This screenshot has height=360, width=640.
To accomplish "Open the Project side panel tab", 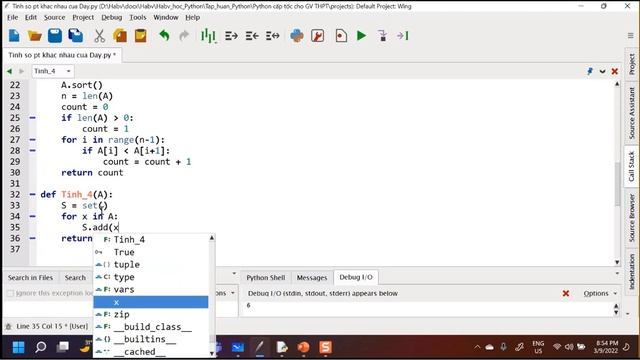I will (x=631, y=64).
